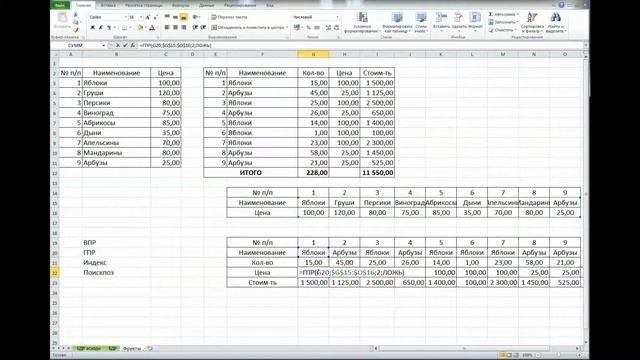Click Wrap Text (Перенос текста)
The width and height of the screenshot is (640, 360).
point(229,17)
